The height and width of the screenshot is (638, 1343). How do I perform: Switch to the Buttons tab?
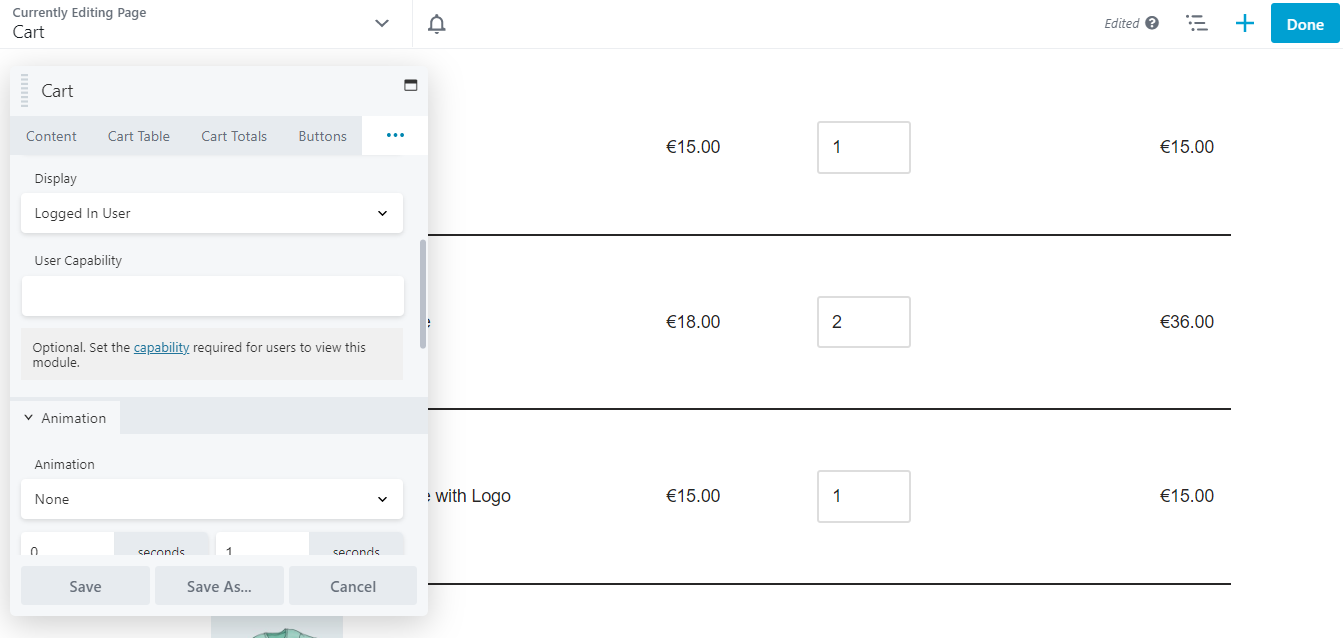click(x=321, y=135)
